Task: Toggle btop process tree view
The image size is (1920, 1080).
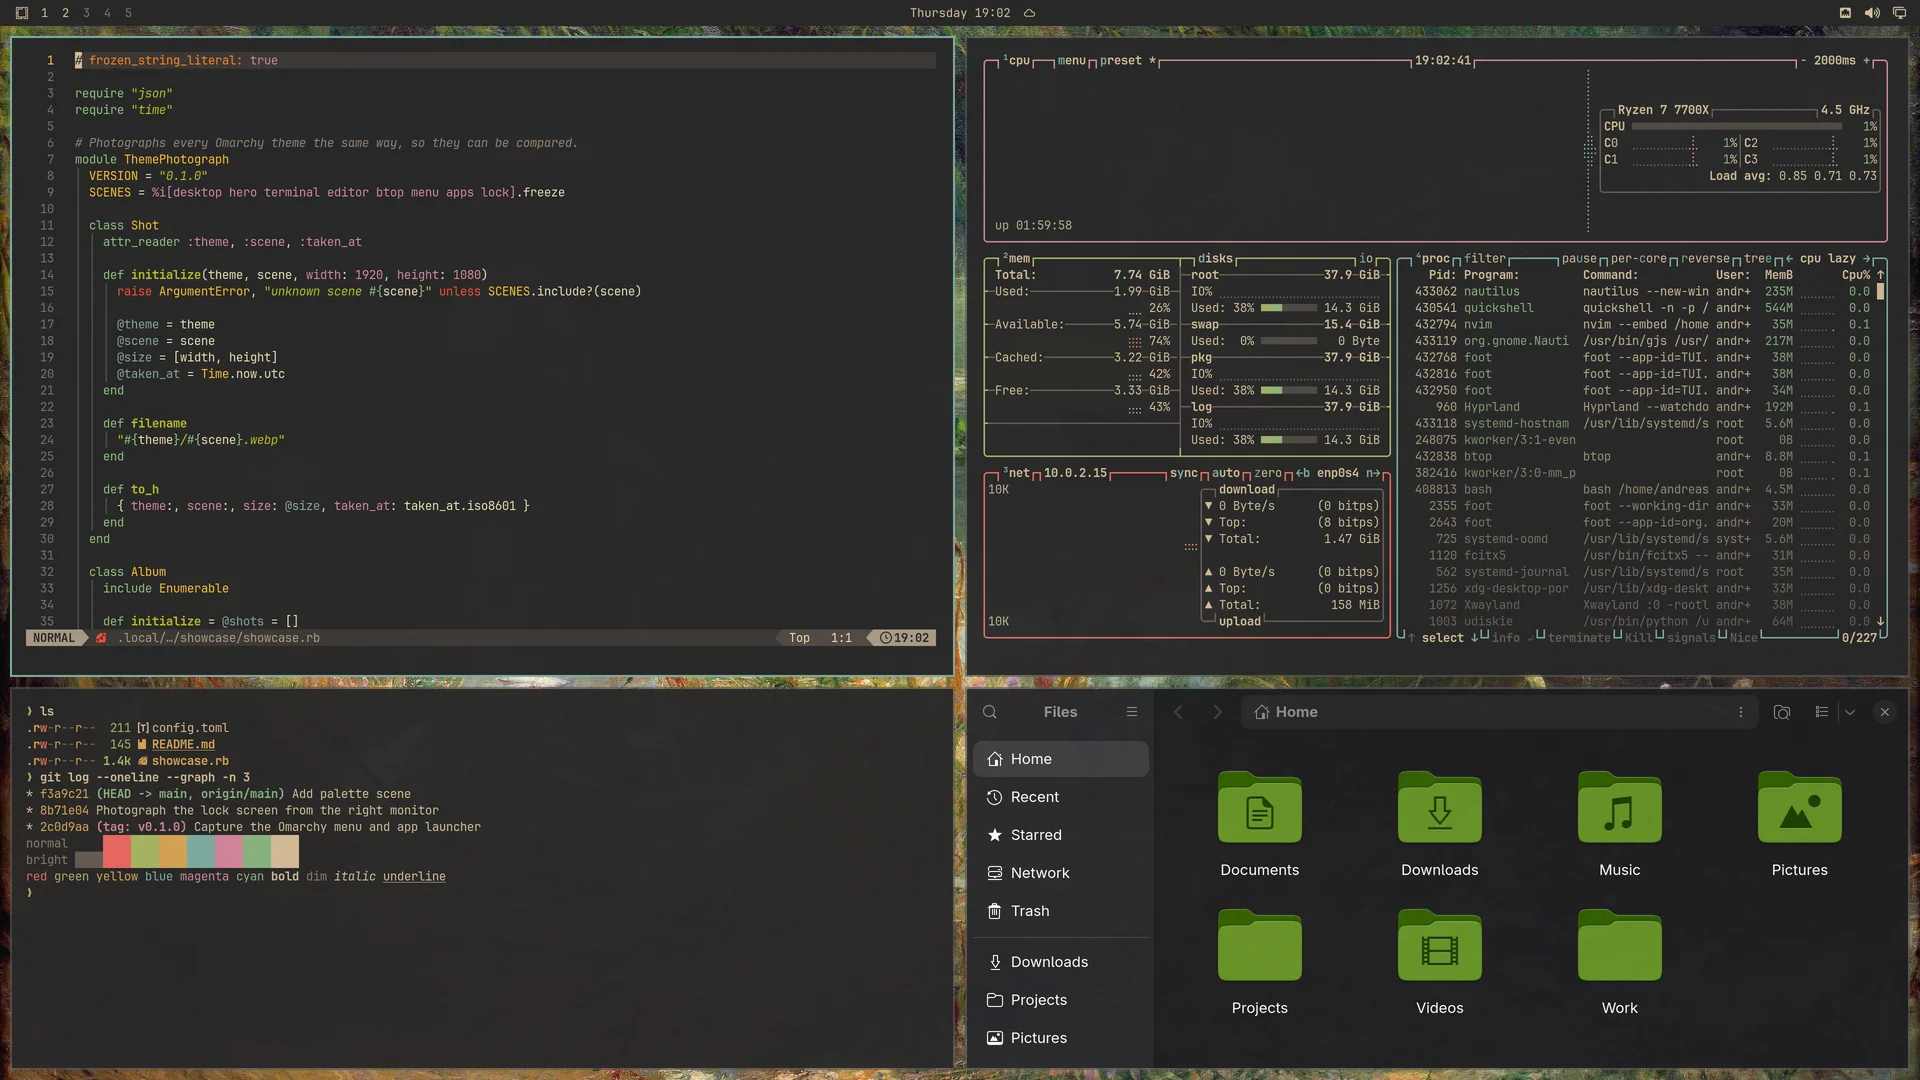Action: 1758,259
